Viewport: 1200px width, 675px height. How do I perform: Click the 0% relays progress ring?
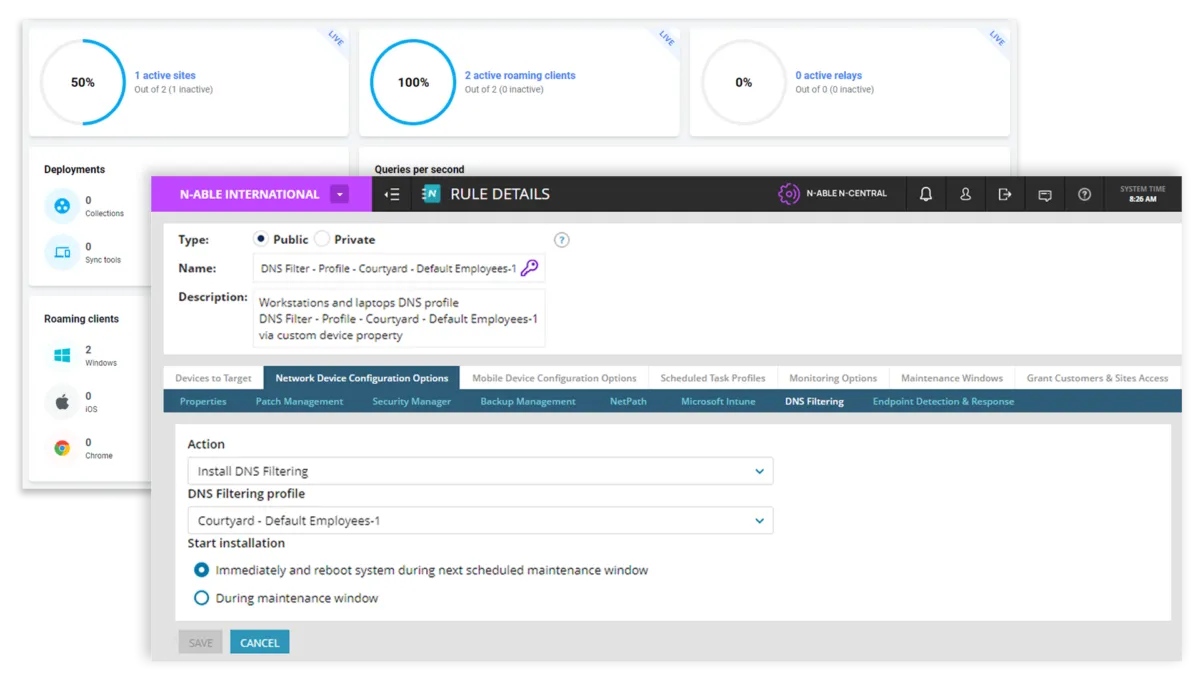[744, 82]
